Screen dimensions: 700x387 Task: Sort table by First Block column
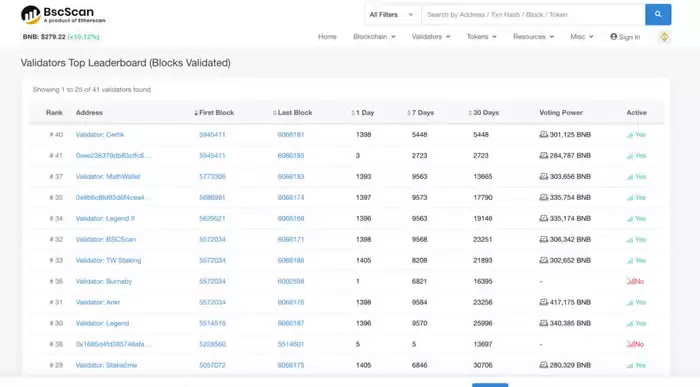click(x=214, y=112)
